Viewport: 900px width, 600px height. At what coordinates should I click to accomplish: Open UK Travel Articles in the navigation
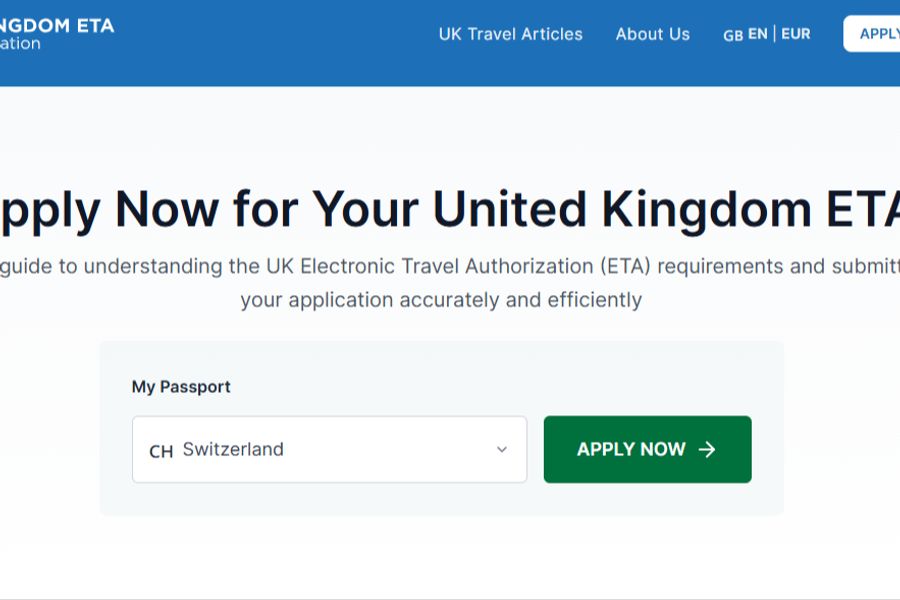click(x=510, y=34)
